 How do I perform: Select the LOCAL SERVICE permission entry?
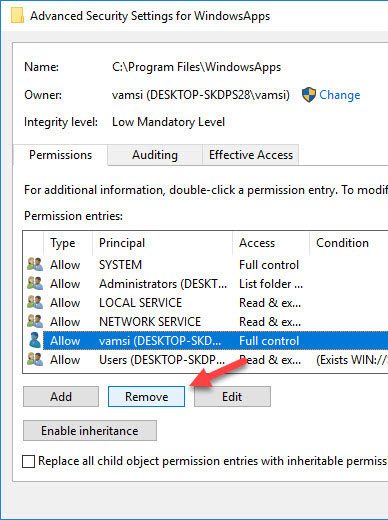(x=205, y=303)
